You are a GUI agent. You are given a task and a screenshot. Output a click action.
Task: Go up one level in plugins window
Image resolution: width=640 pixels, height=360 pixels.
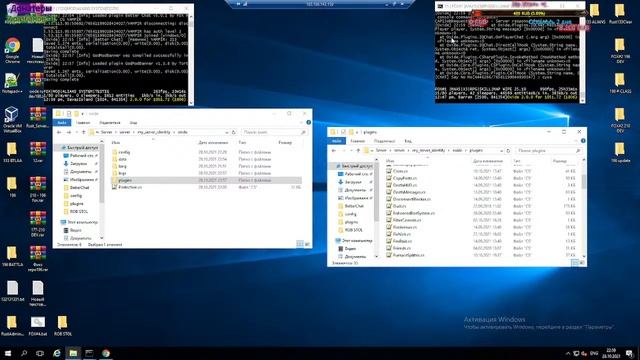pyautogui.click(x=358, y=151)
